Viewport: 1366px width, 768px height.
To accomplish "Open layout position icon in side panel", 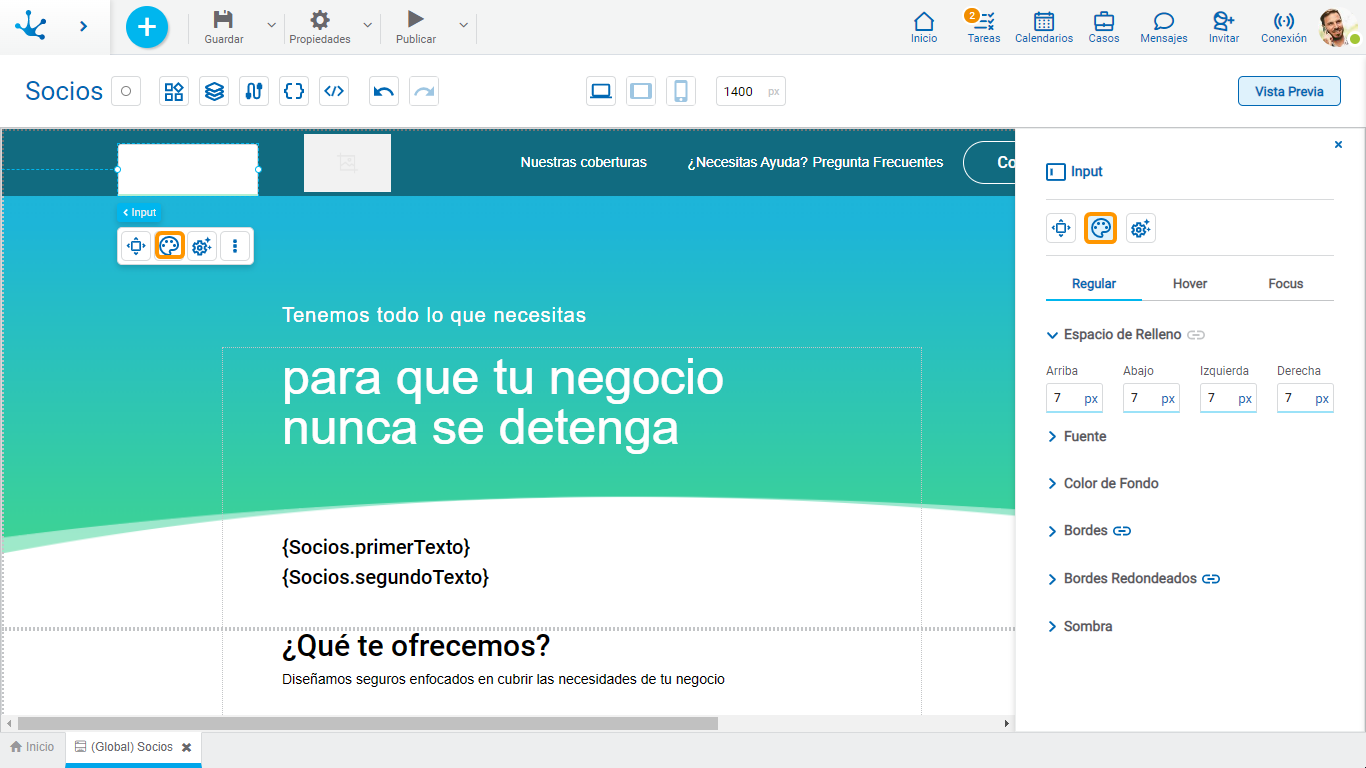I will tap(1061, 228).
